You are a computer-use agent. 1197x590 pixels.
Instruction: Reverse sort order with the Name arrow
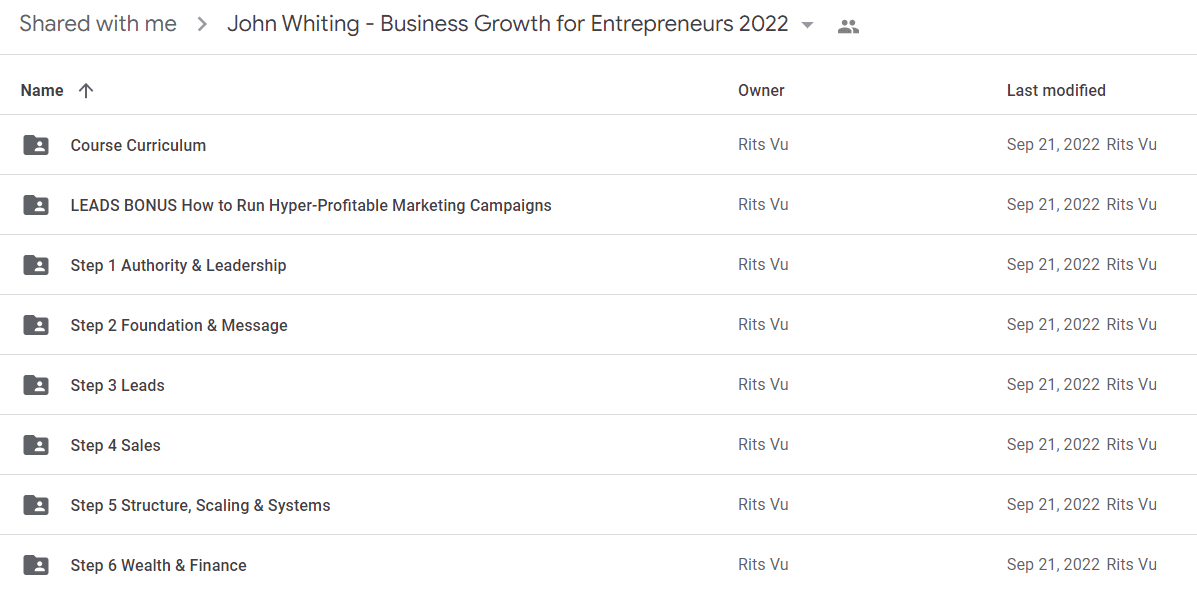pyautogui.click(x=86, y=91)
